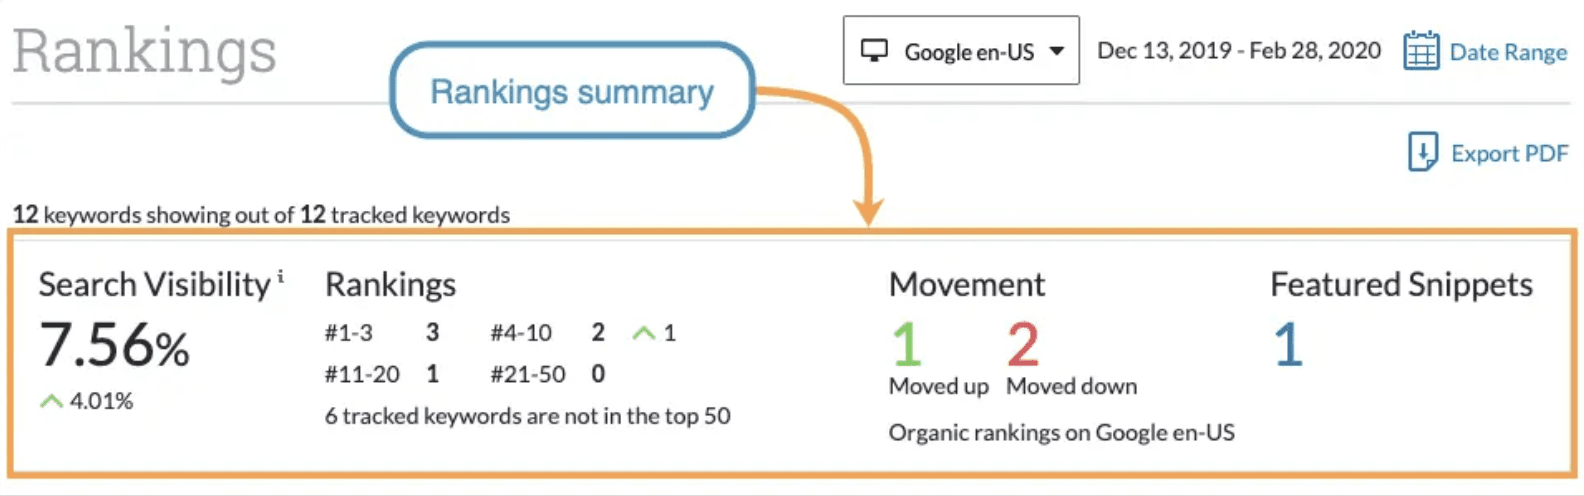Click the red Moved down count

point(1023,344)
